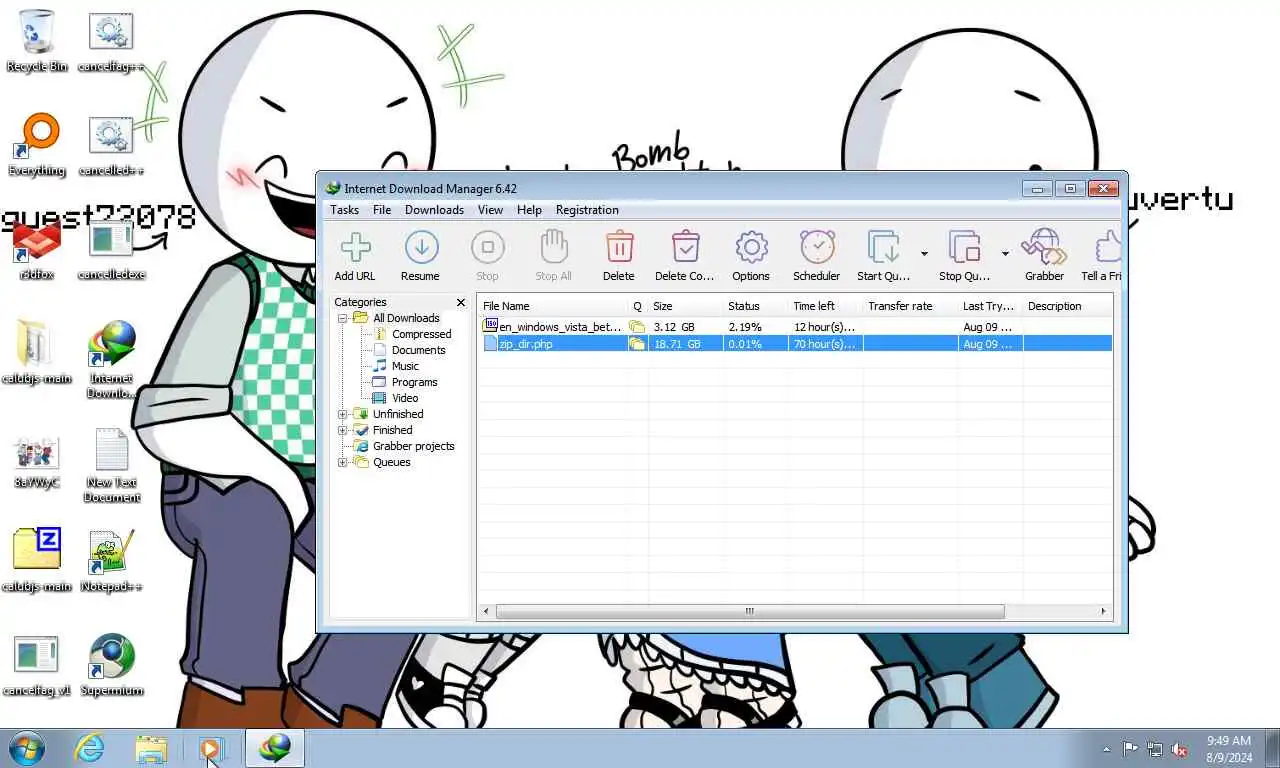This screenshot has height=768, width=1280.
Task: Sort by Size column header
Action: pyautogui.click(x=685, y=306)
